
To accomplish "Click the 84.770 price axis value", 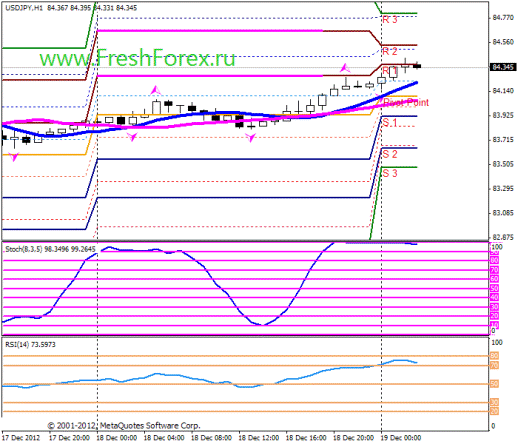I will click(x=503, y=18).
